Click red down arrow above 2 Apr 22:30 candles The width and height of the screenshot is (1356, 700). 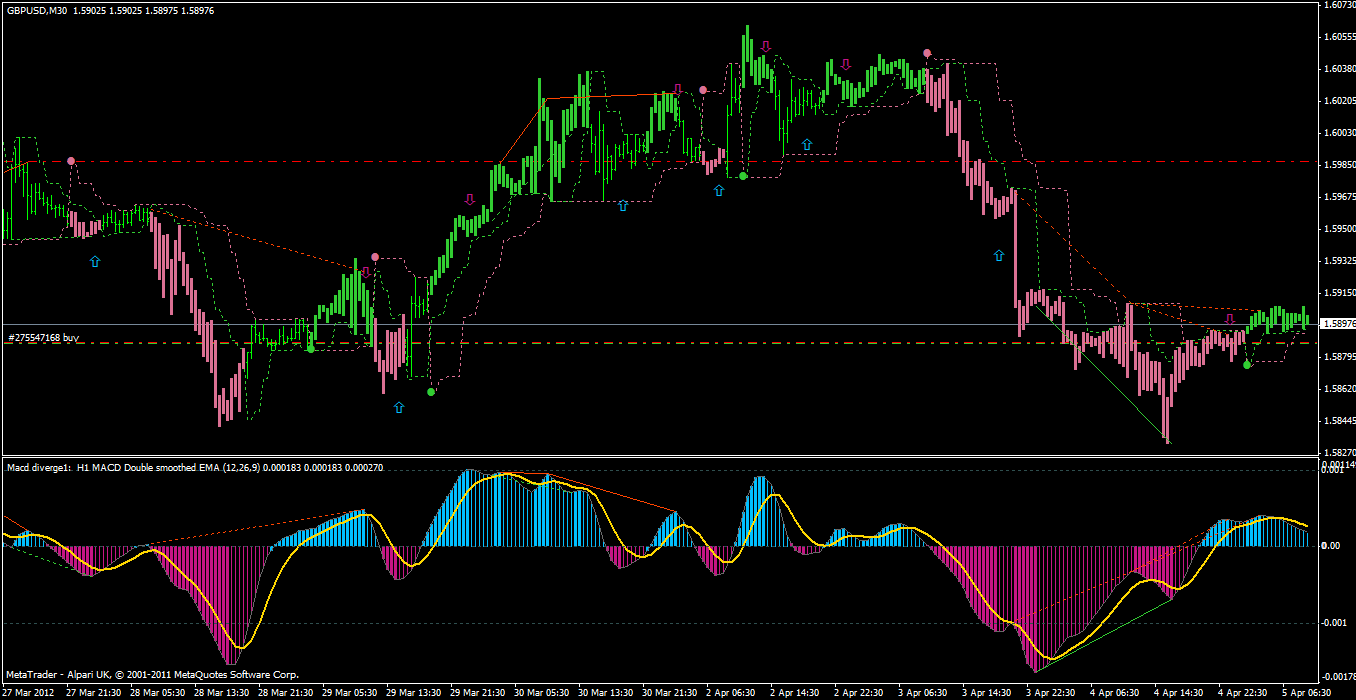pos(846,64)
